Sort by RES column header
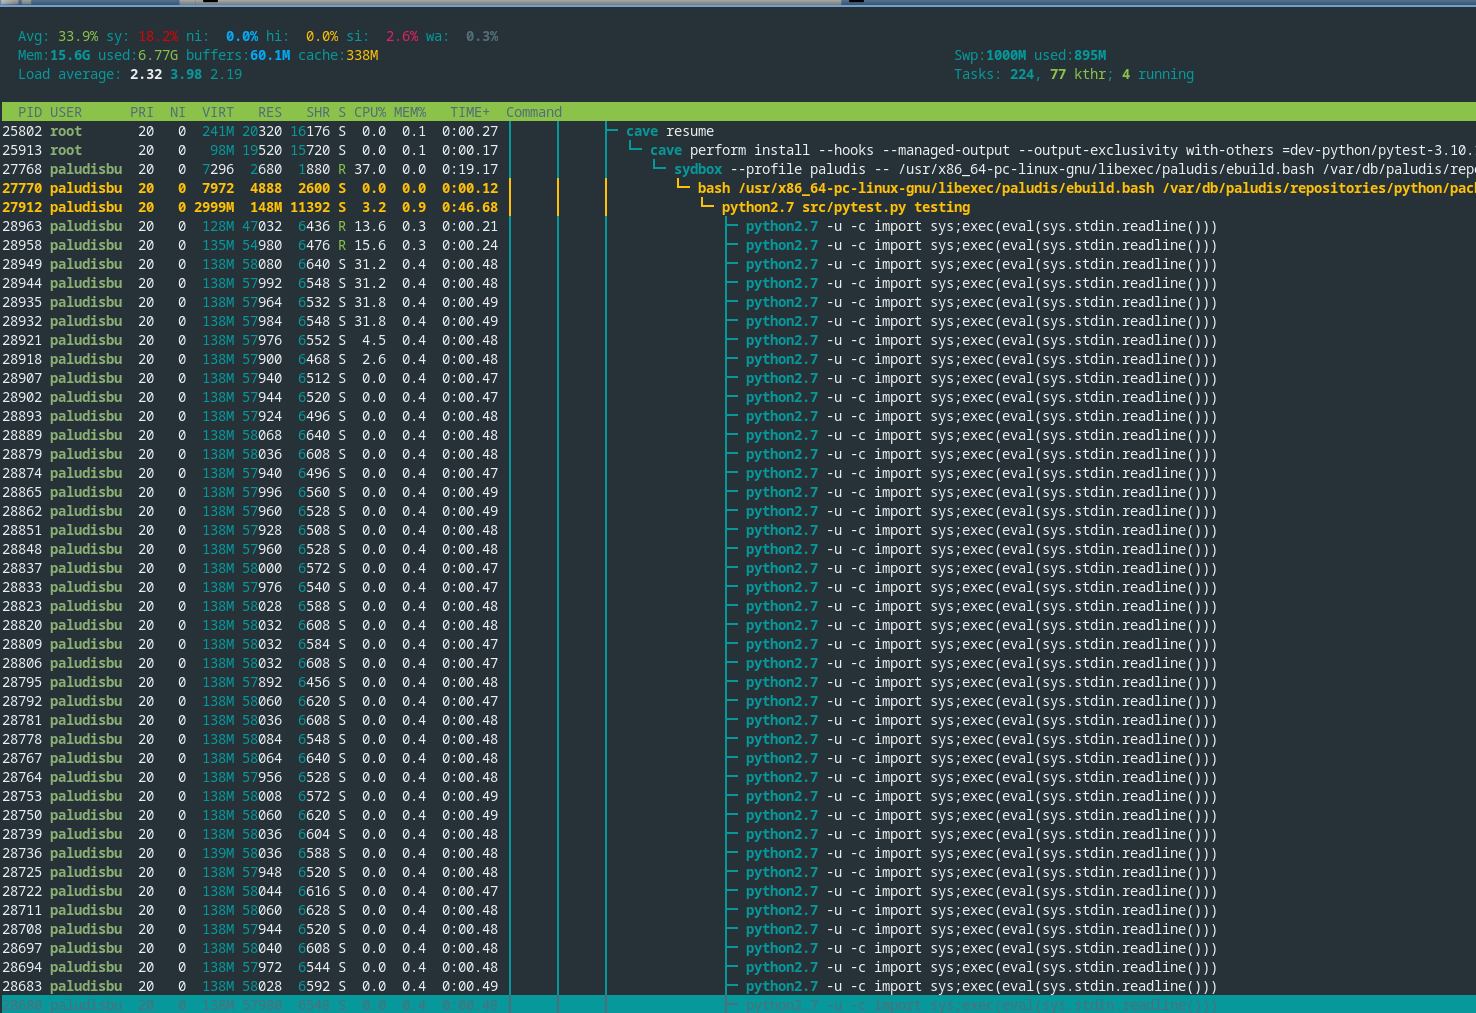 pyautogui.click(x=270, y=112)
